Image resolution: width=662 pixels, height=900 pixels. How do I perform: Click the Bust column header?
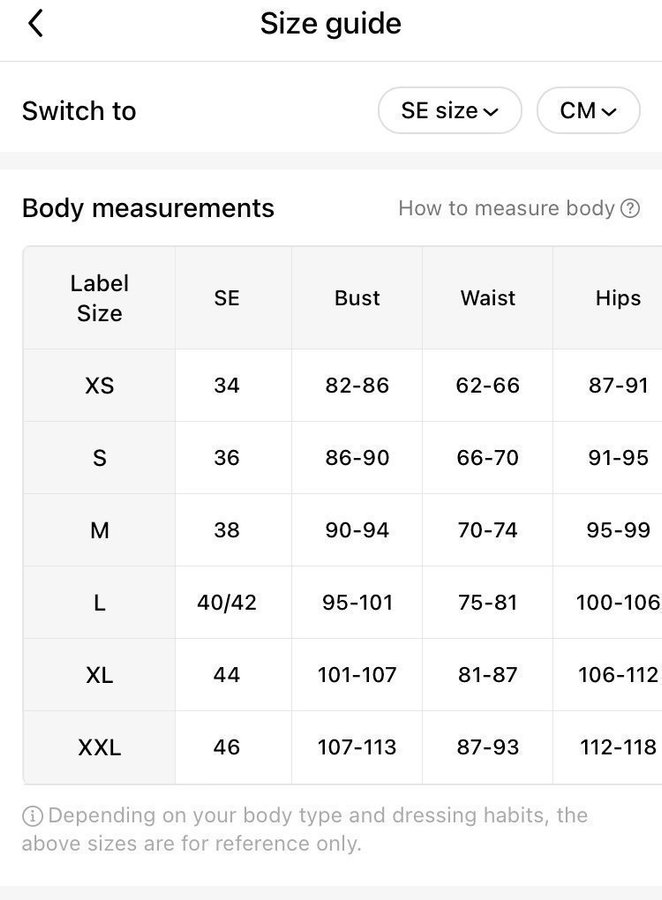pyautogui.click(x=357, y=298)
